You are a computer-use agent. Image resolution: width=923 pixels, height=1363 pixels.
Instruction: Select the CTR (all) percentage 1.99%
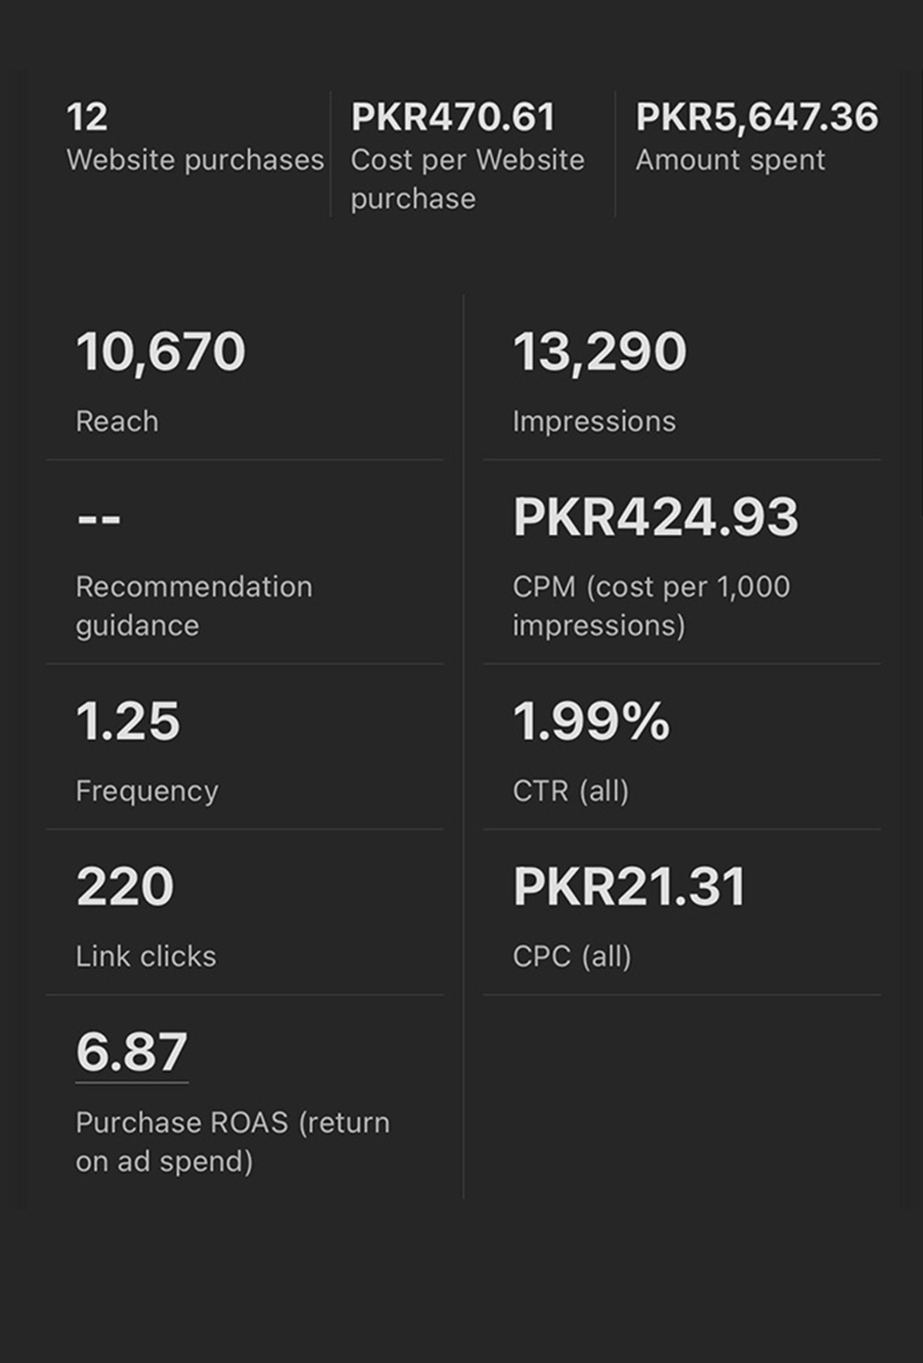[589, 720]
